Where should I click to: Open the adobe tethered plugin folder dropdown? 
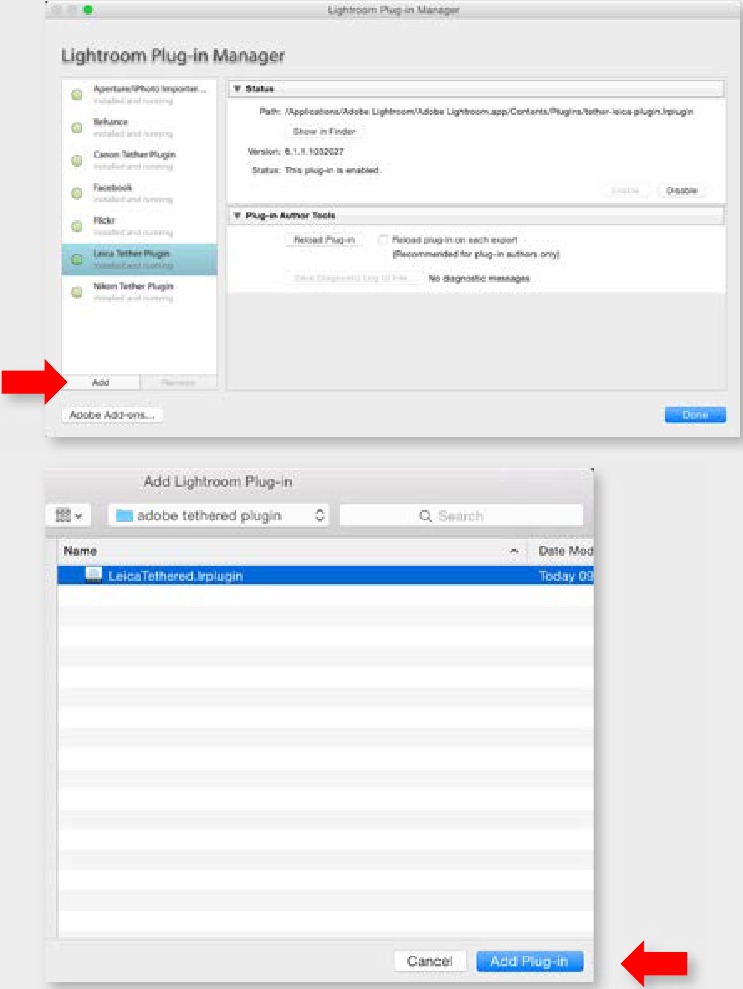tap(218, 515)
